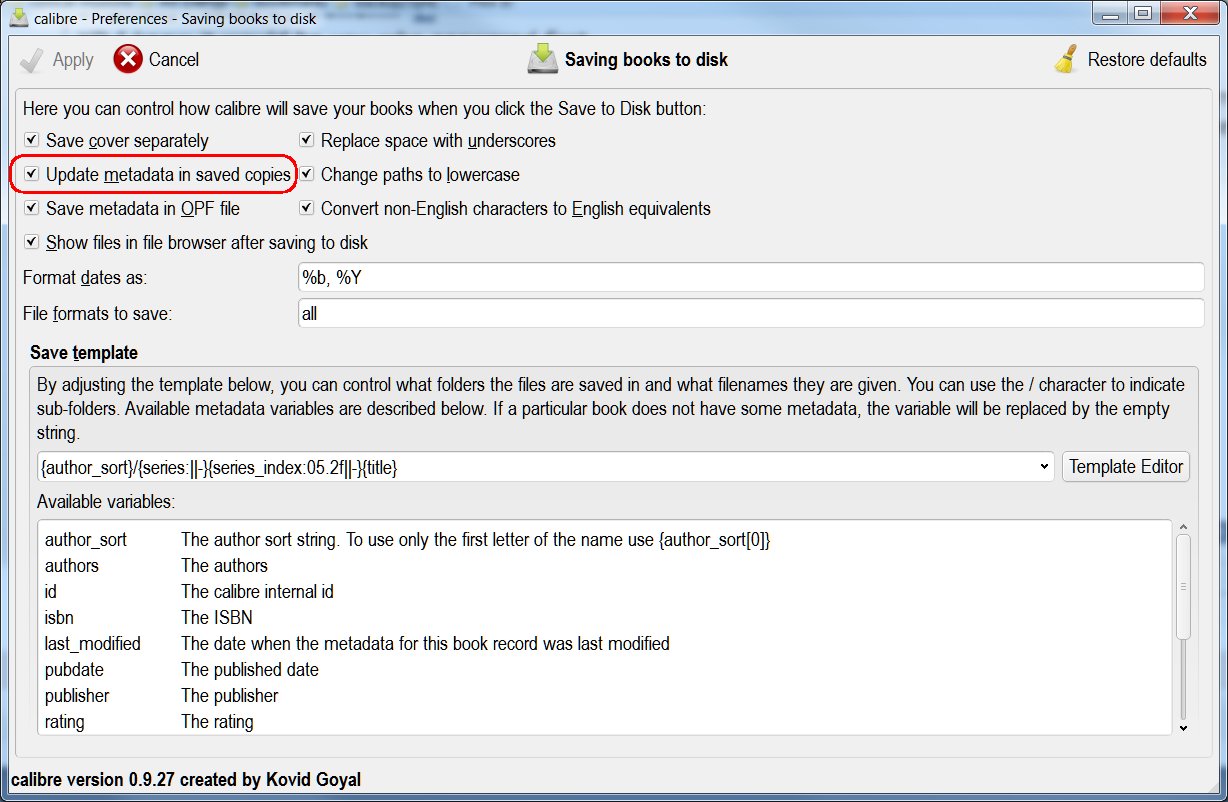Maximize the calibre Preferences window
Viewport: 1228px width, 802px height.
1142,14
